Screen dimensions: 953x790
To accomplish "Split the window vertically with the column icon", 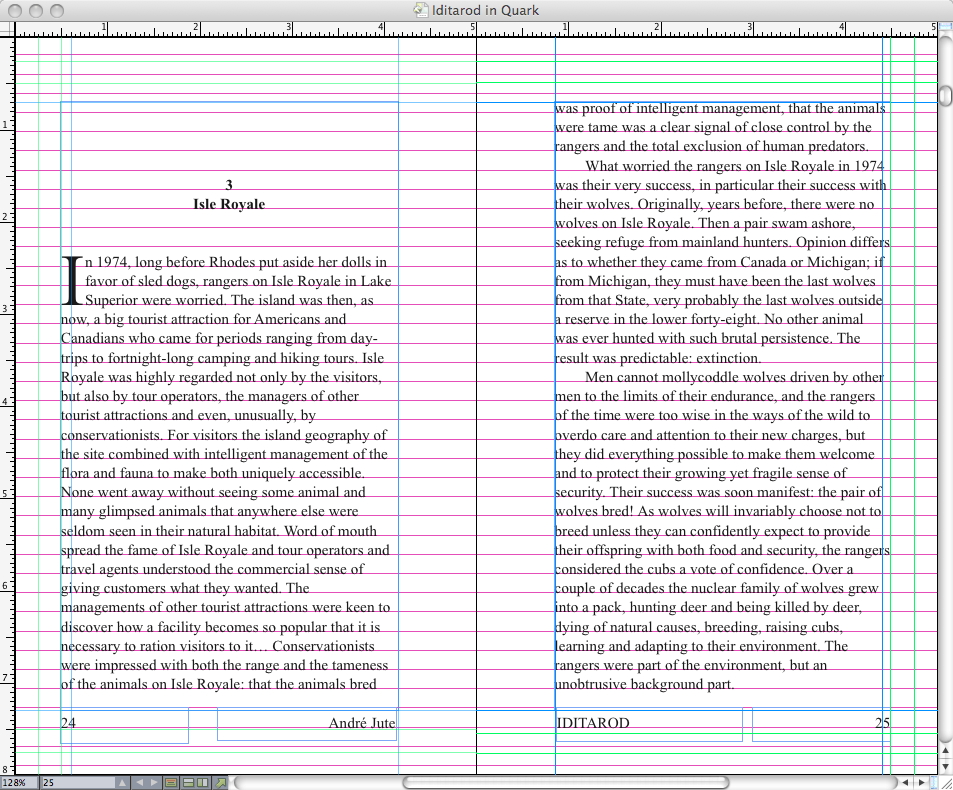I will tap(202, 783).
